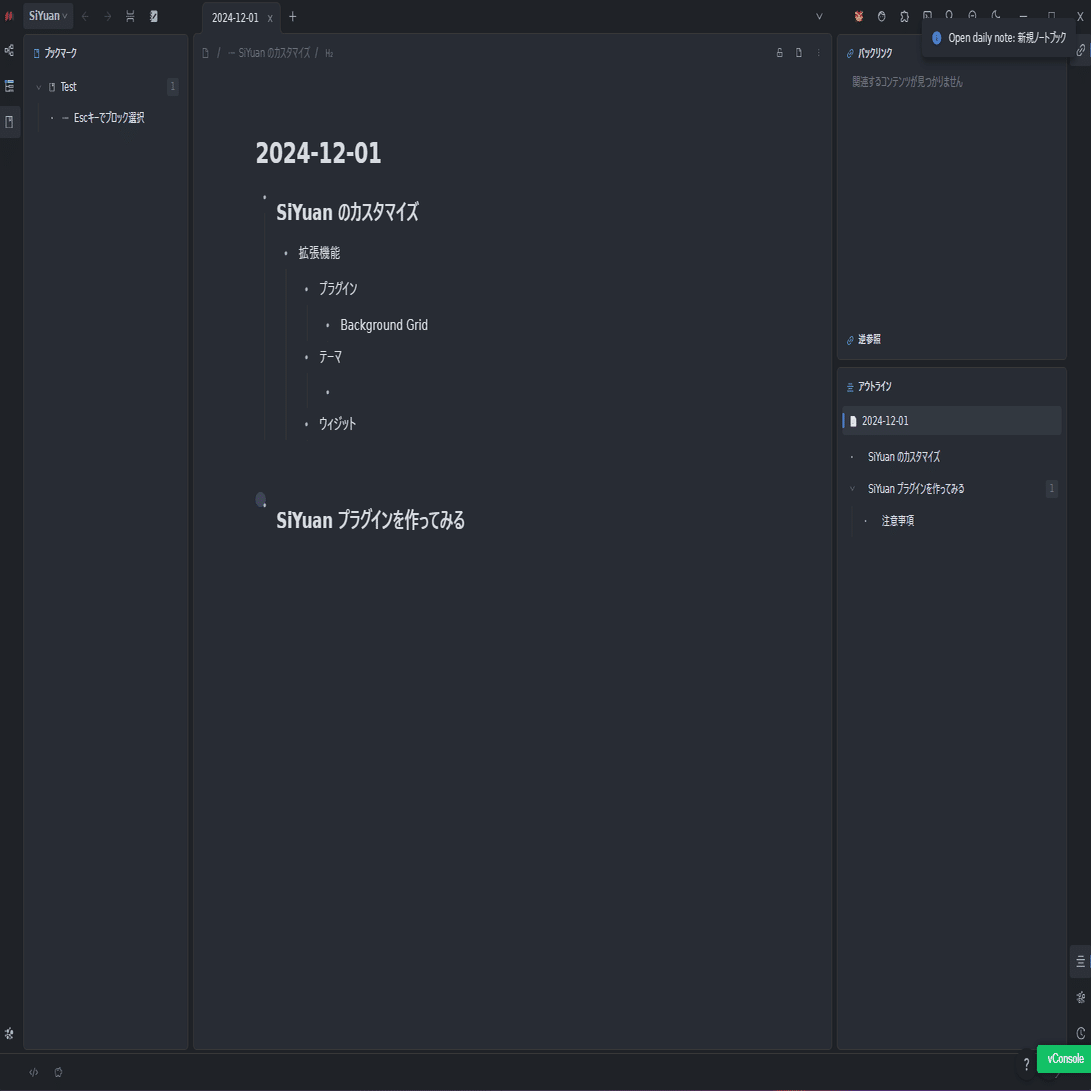Screen dimensions: 1091x1091
Task: Click the ウィジェット list item
Action: [x=337, y=424]
